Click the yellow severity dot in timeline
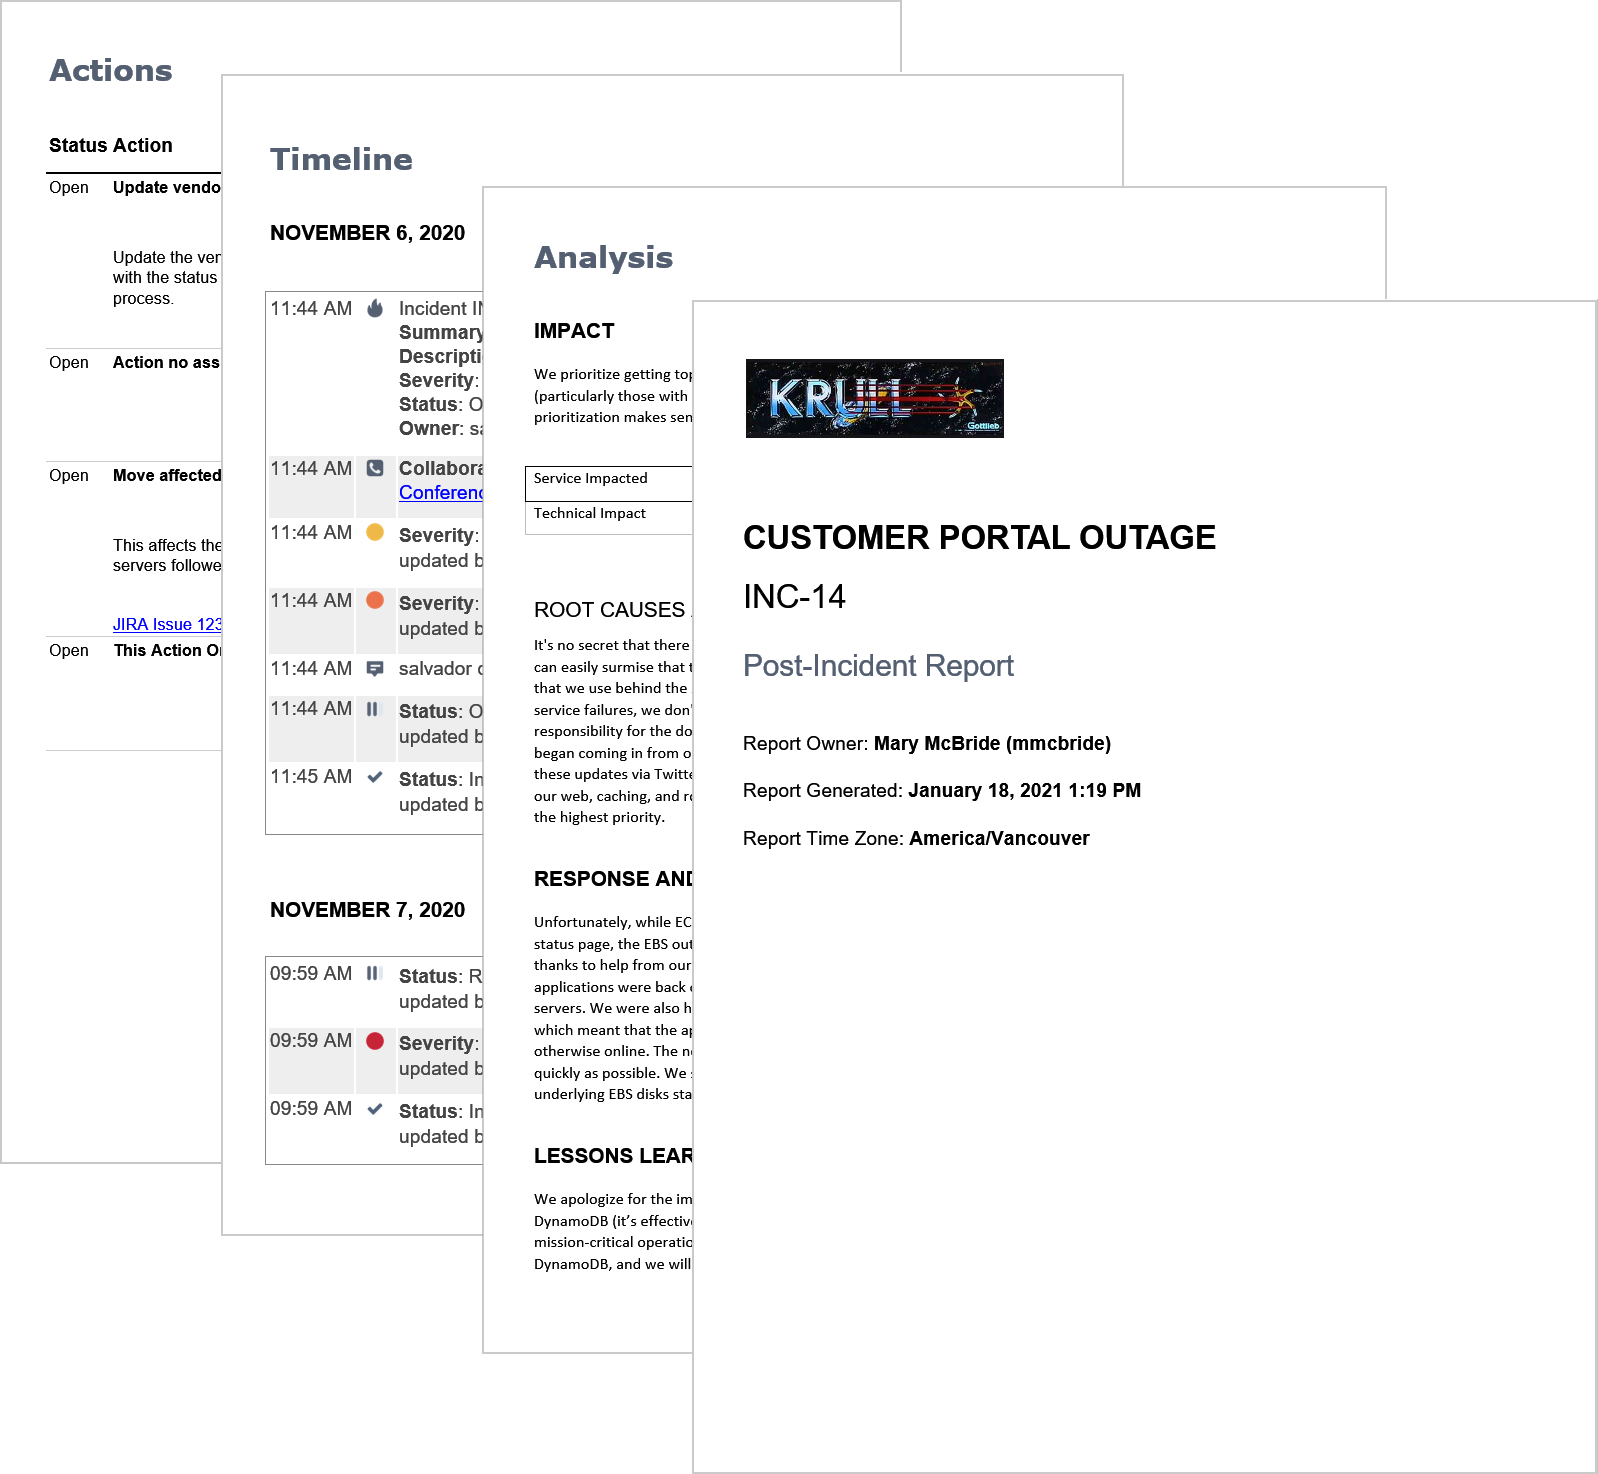The width and height of the screenshot is (1598, 1474). point(375,532)
